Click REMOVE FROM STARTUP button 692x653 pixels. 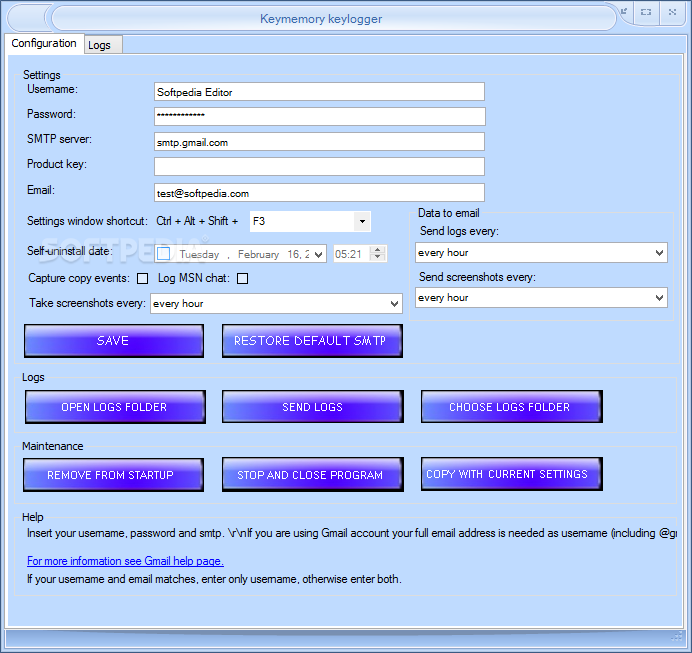tap(113, 475)
